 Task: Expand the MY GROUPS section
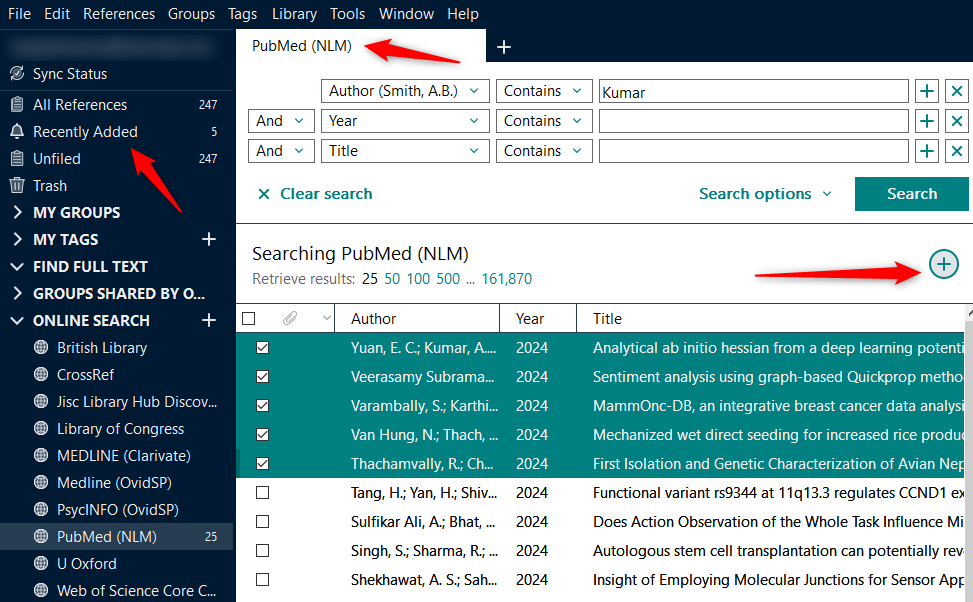[x=17, y=213]
